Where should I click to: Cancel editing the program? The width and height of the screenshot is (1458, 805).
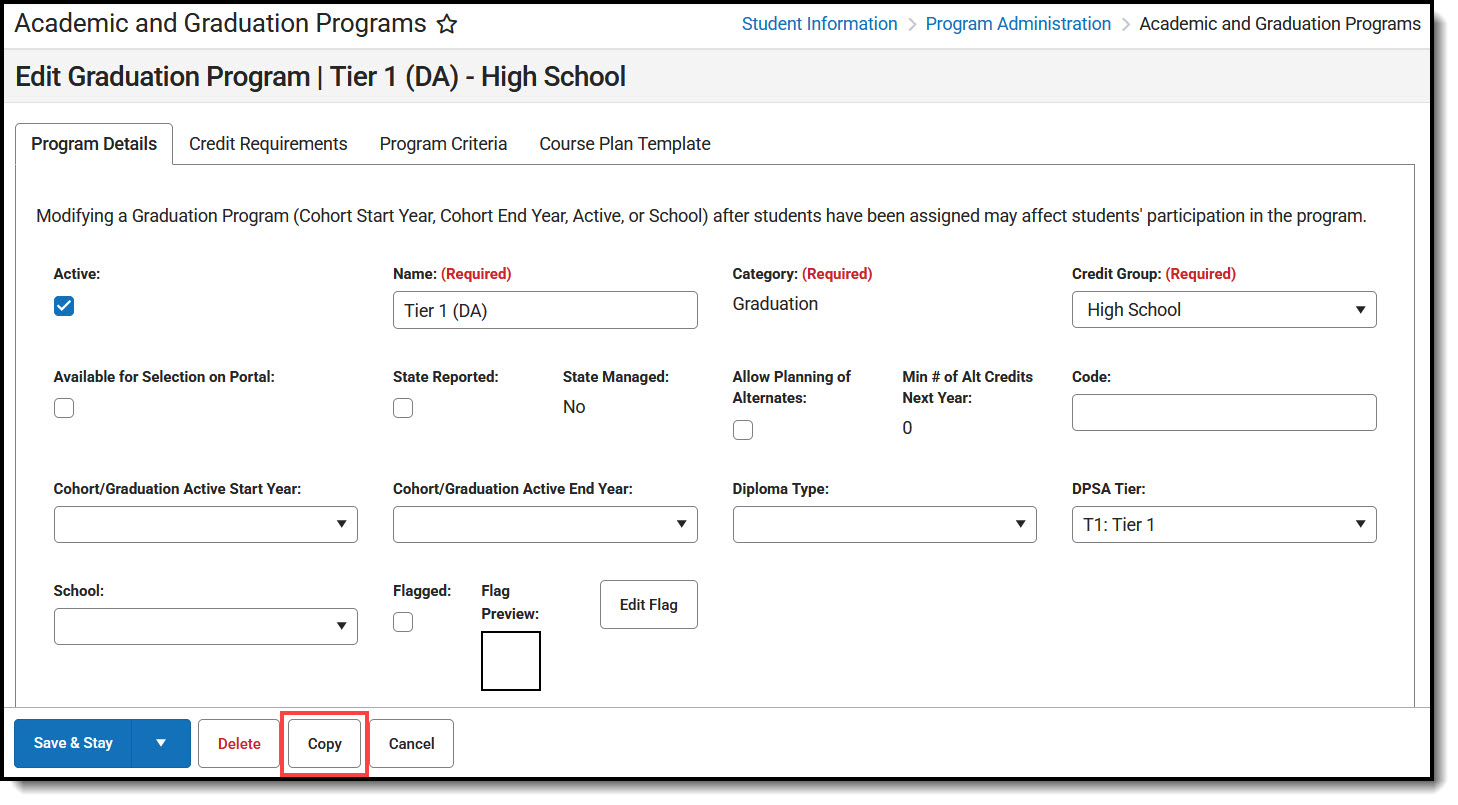[x=412, y=743]
